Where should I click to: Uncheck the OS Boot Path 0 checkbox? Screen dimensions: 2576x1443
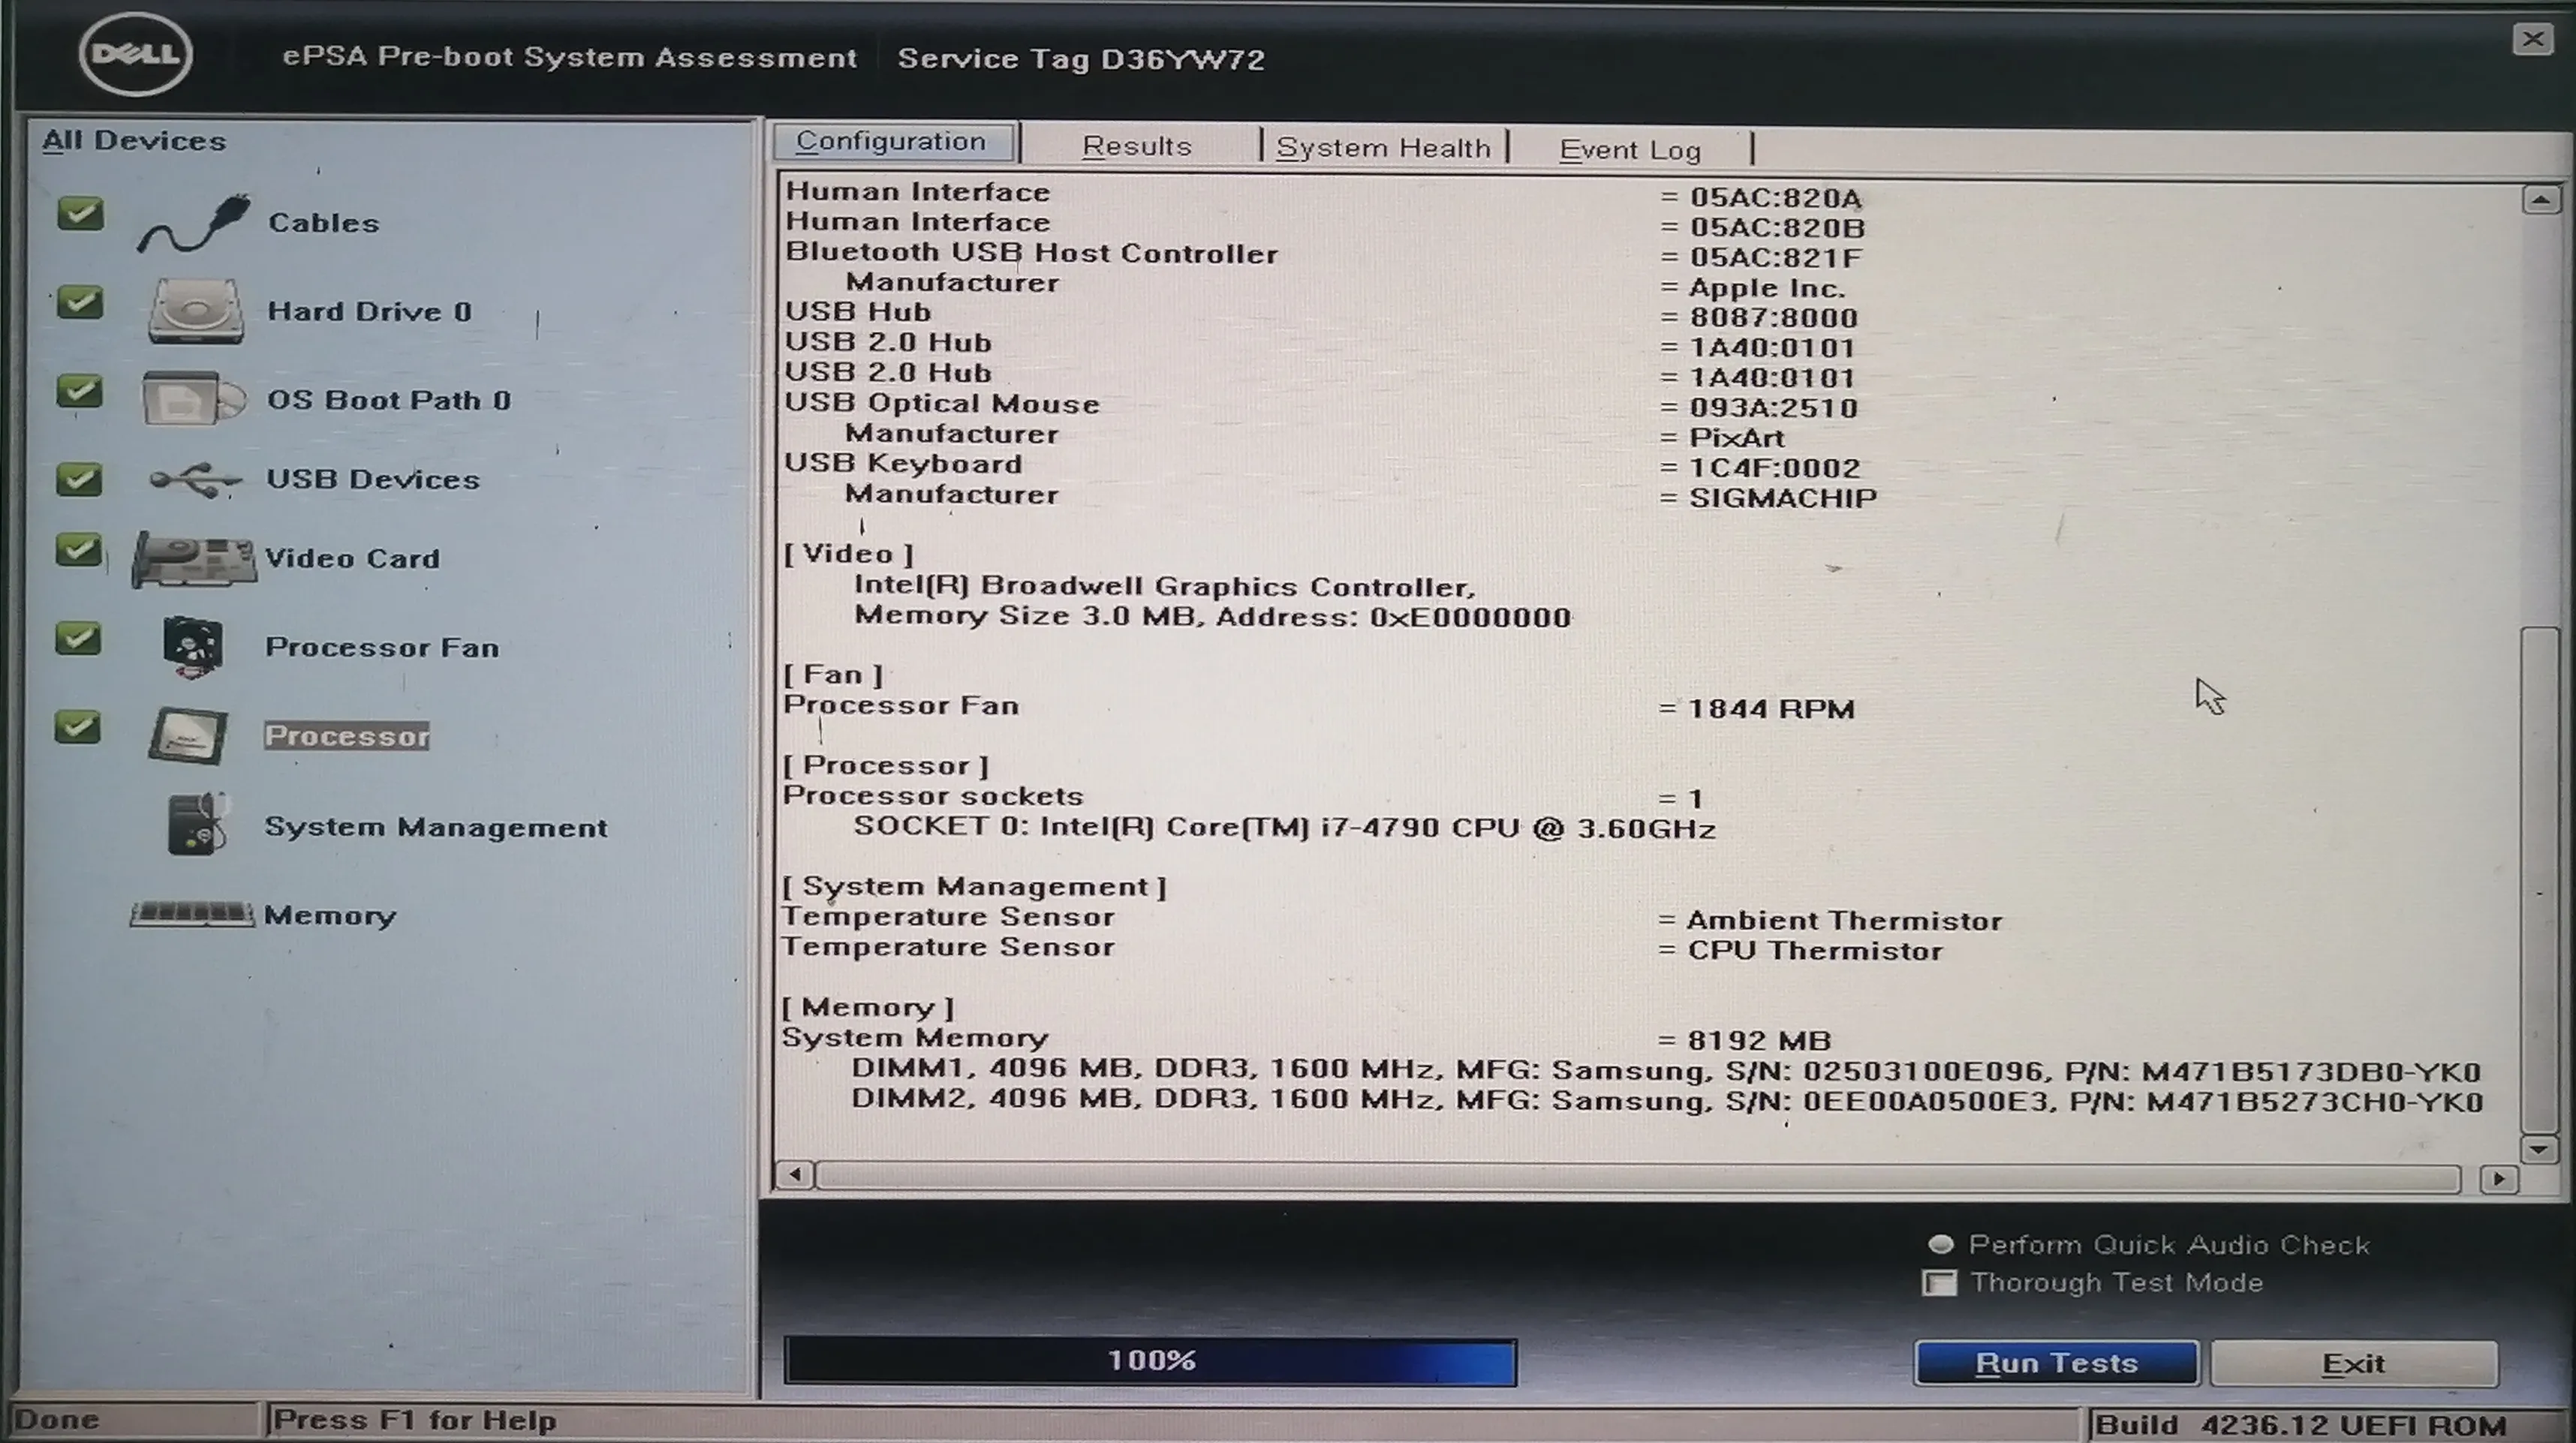pos(80,391)
